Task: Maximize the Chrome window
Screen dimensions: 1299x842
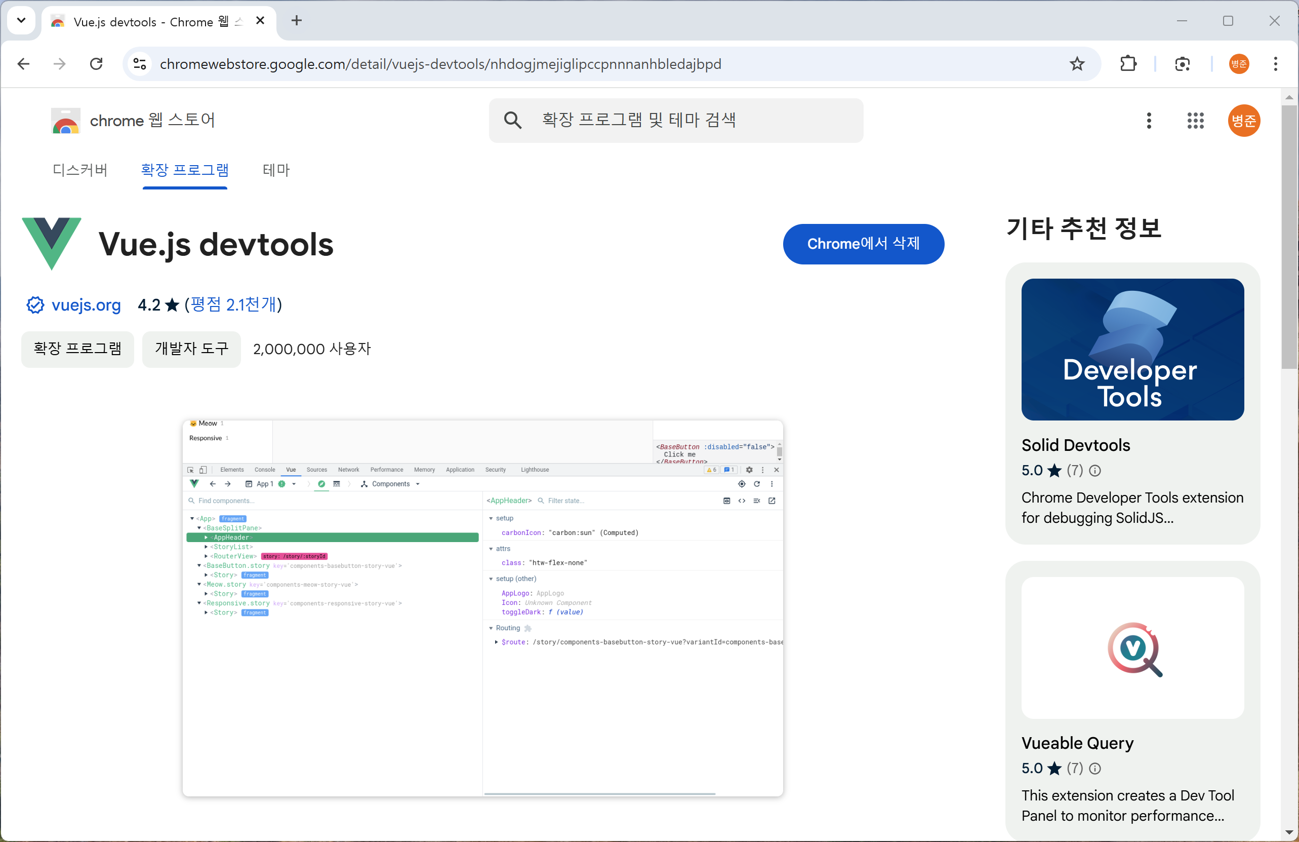Action: pyautogui.click(x=1228, y=21)
